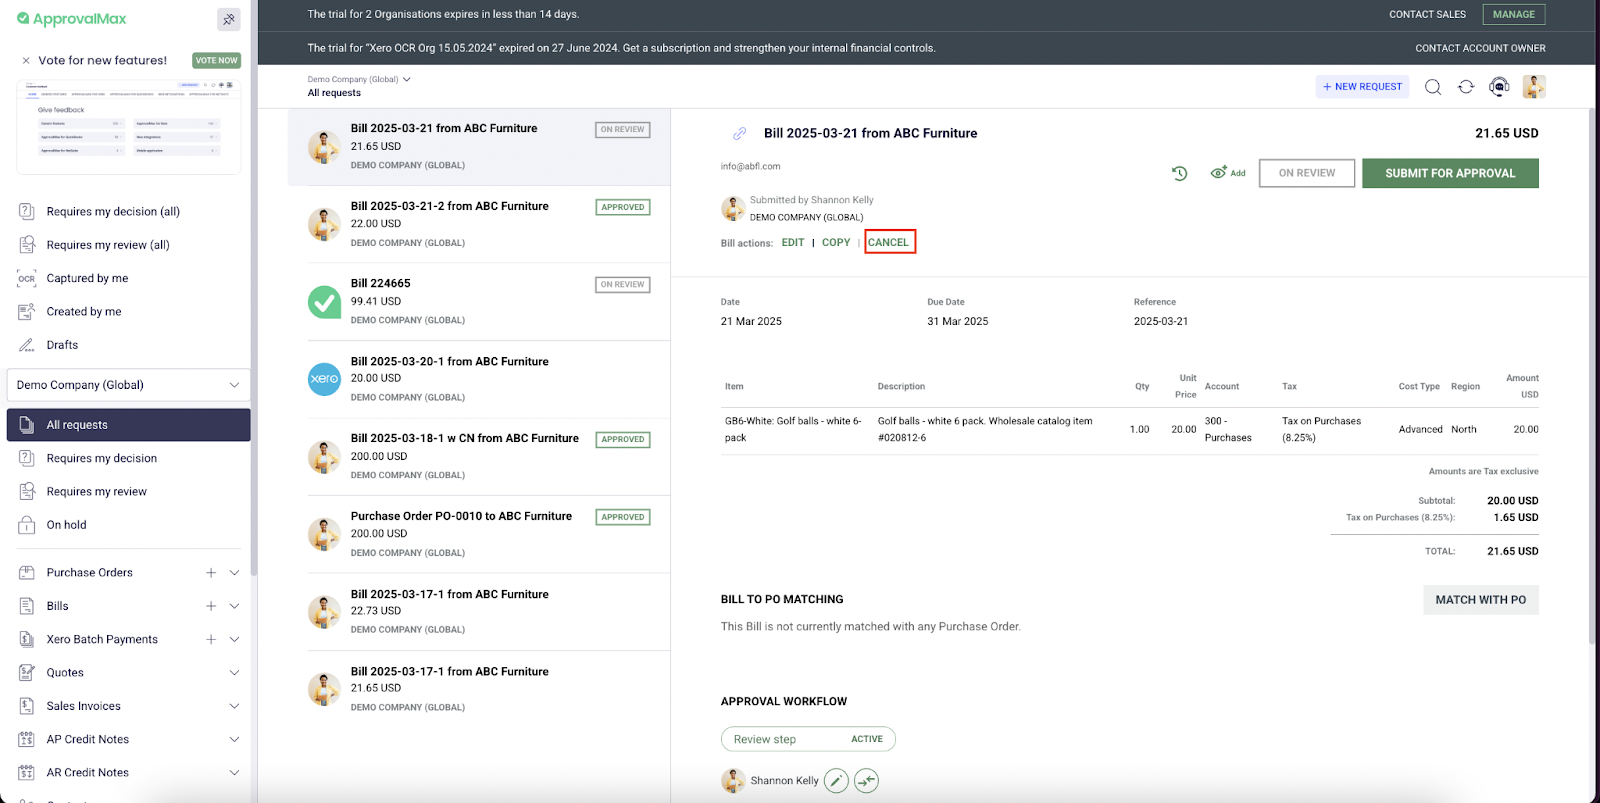Click the Requires my review icon under Demo Company
This screenshot has height=803, width=1600.
click(x=27, y=492)
